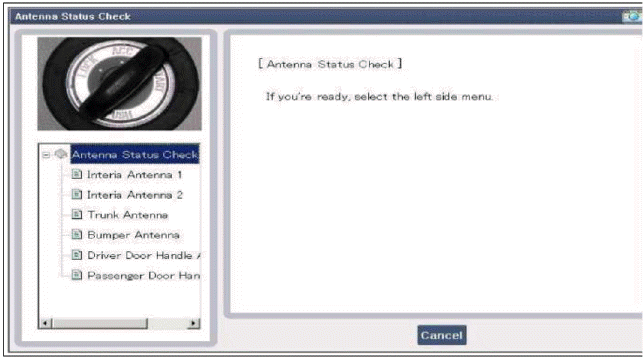This screenshot has height=360, width=644.
Task: Select Interia Antenna 2
Action: (135, 195)
